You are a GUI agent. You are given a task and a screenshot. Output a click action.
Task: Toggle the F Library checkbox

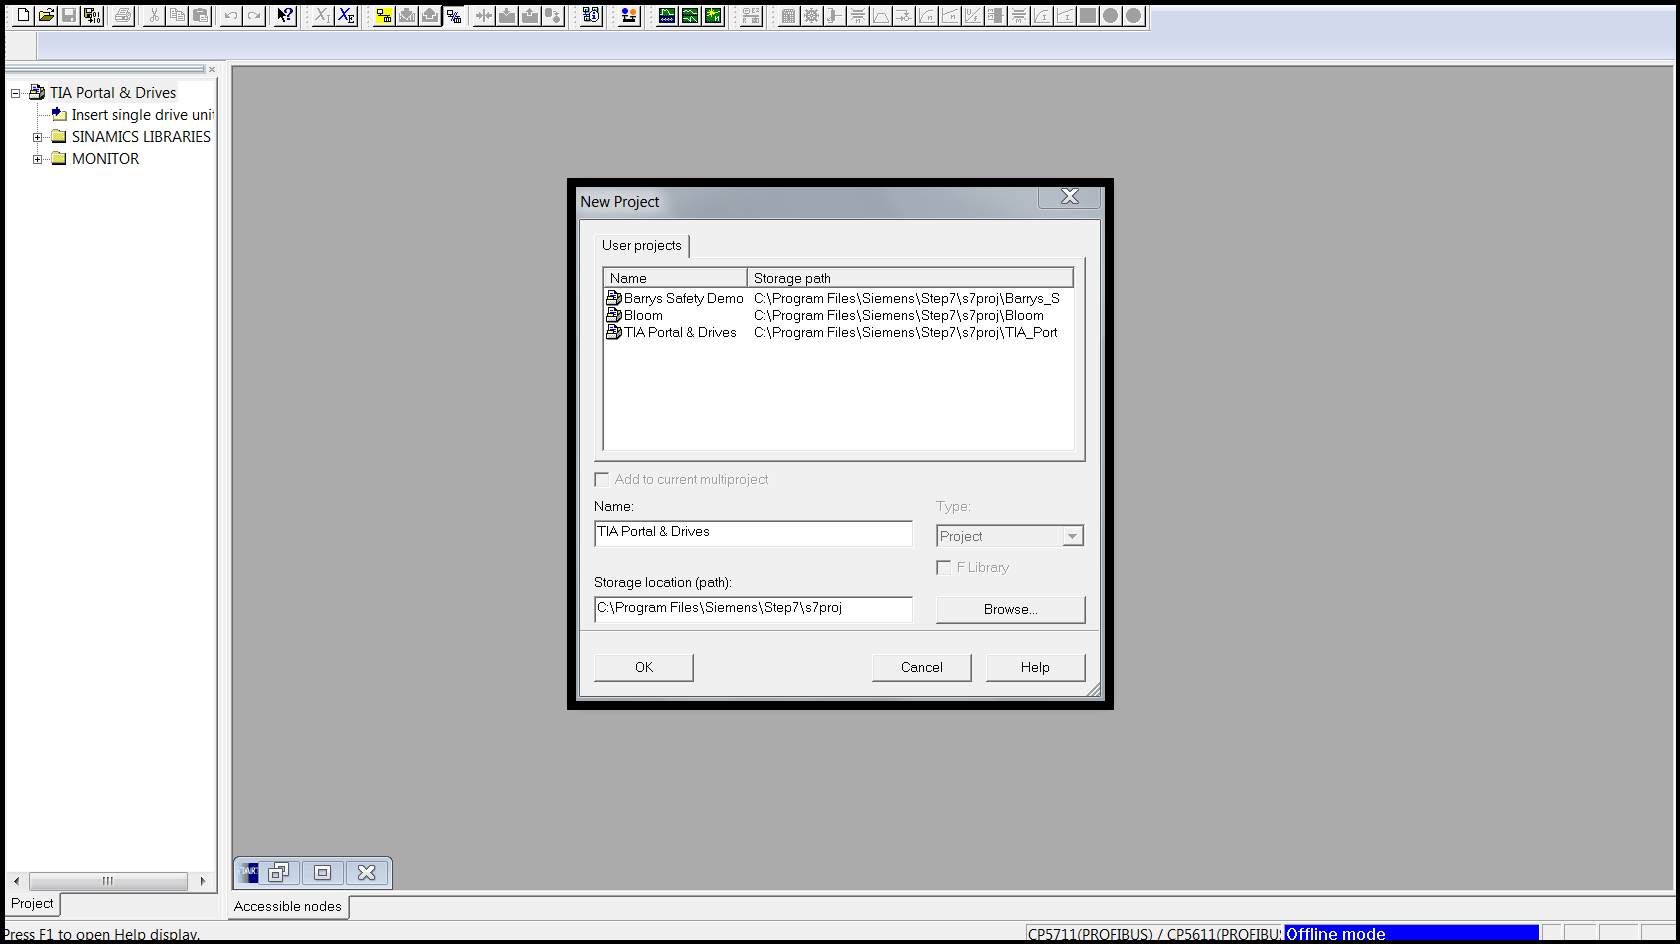tap(943, 567)
